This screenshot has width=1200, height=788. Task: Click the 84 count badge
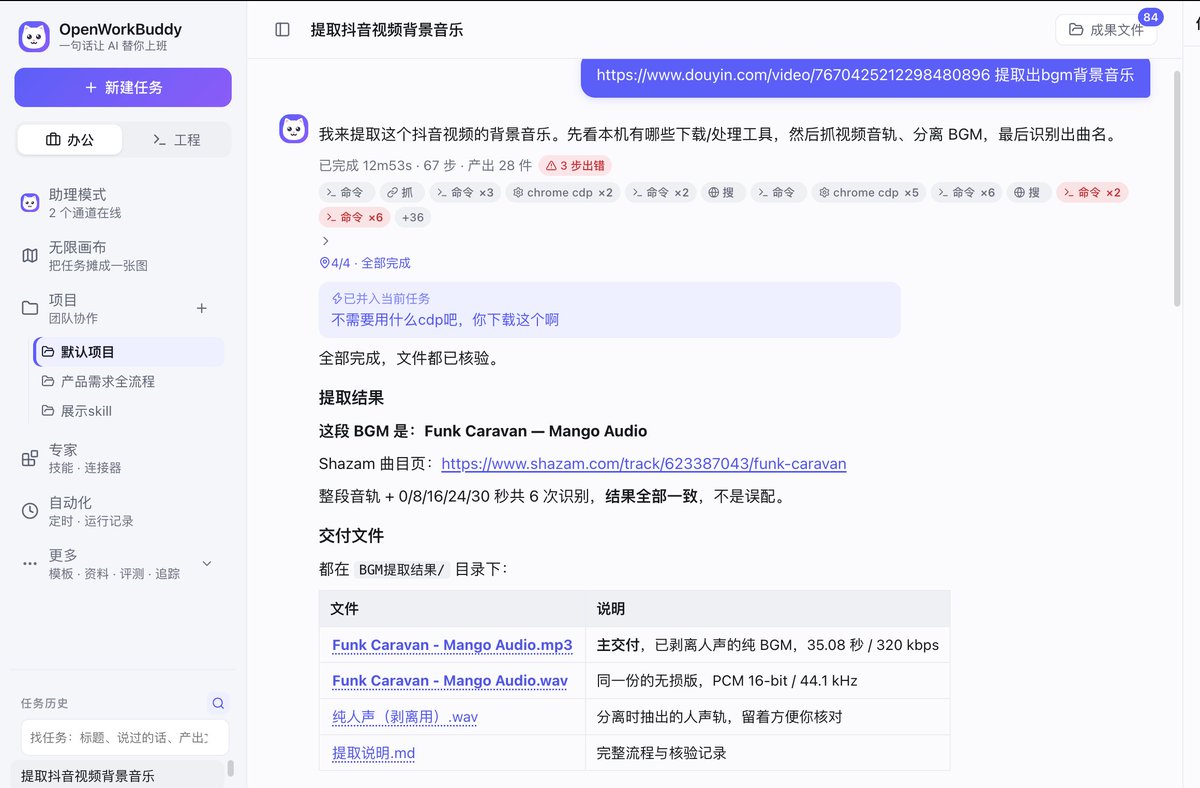point(1150,17)
